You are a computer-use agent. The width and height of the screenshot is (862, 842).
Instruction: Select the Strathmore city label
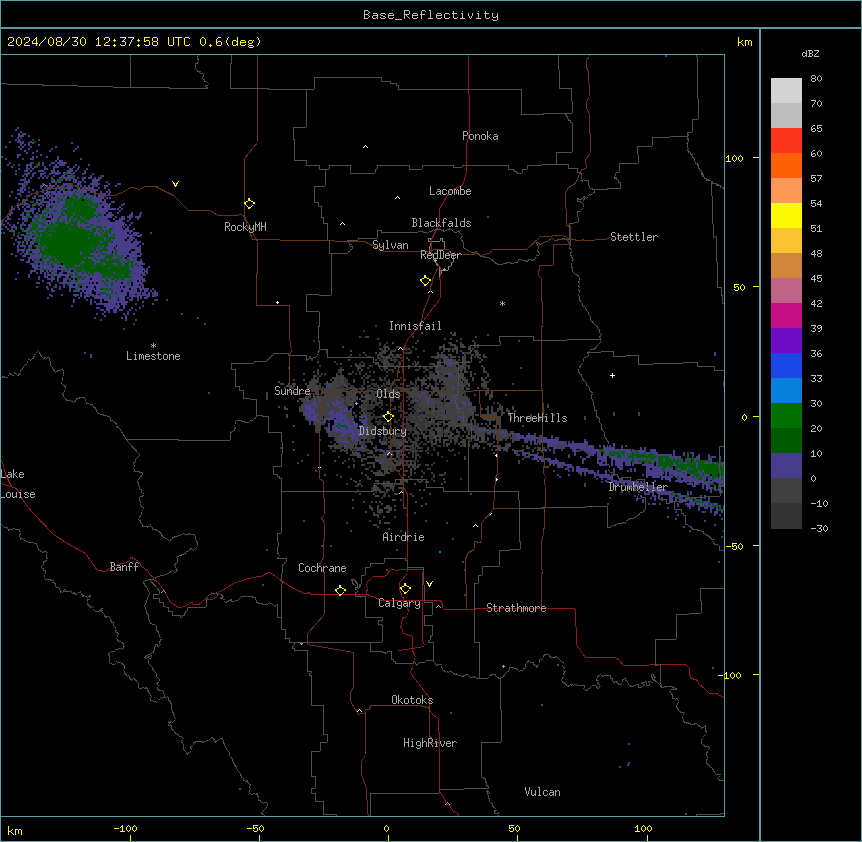tap(516, 608)
